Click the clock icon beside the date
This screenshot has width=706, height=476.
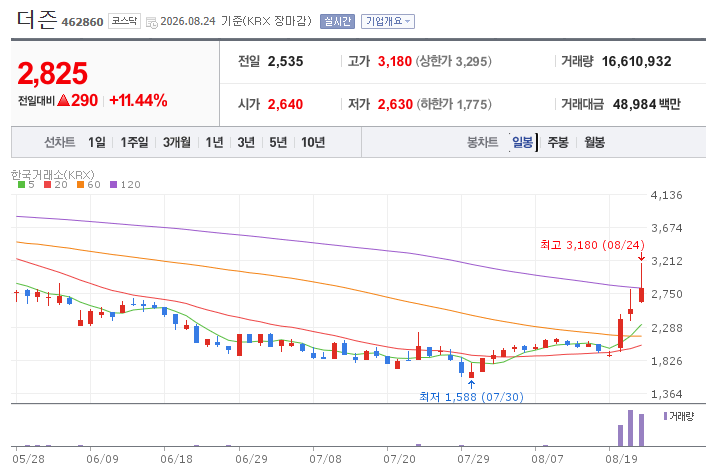(x=152, y=22)
